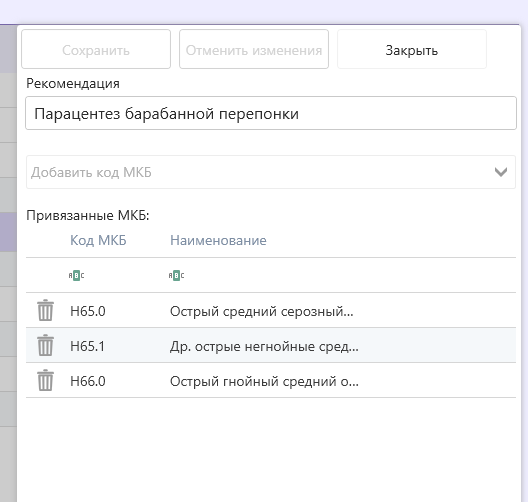The image size is (528, 502).
Task: Sort by the Код МКБ column header
Action: pos(98,240)
